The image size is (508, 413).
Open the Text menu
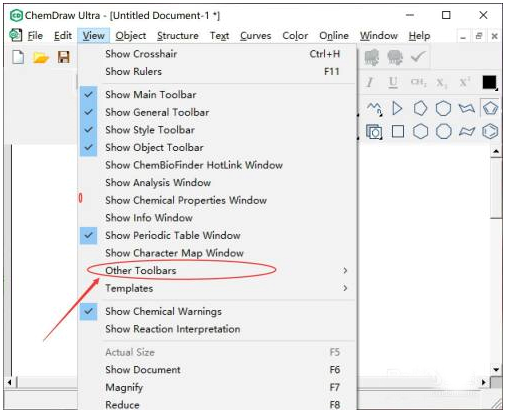[219, 35]
